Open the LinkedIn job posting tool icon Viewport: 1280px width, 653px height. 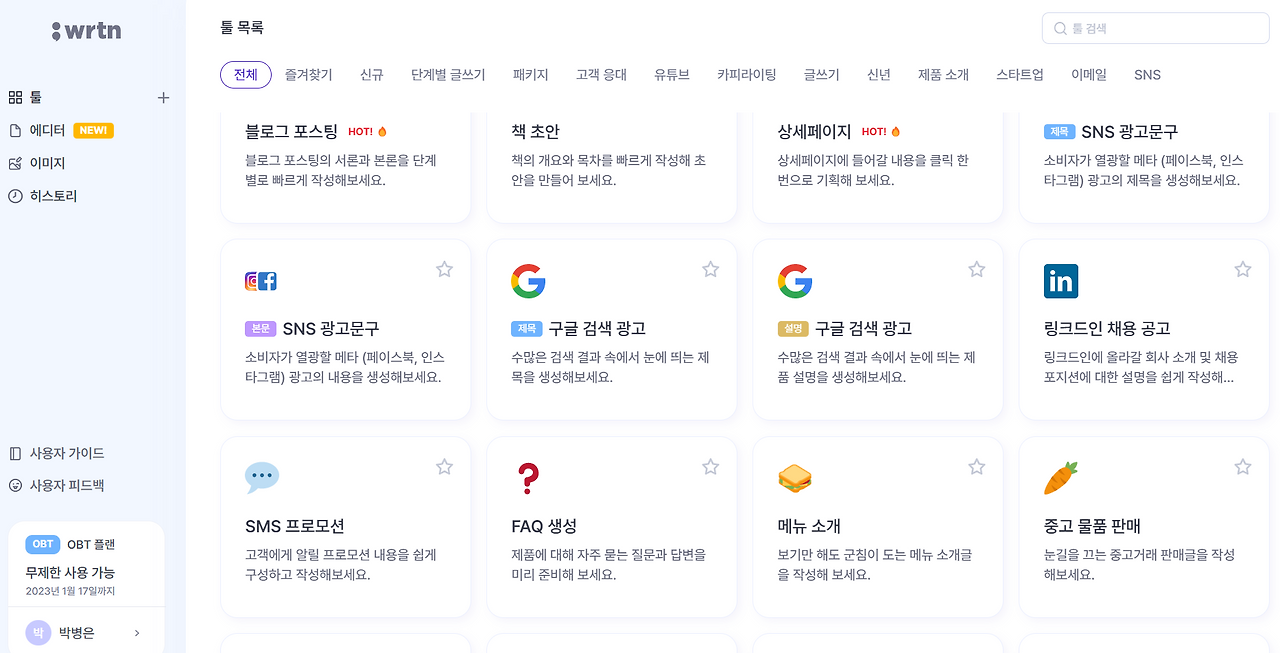pos(1061,281)
